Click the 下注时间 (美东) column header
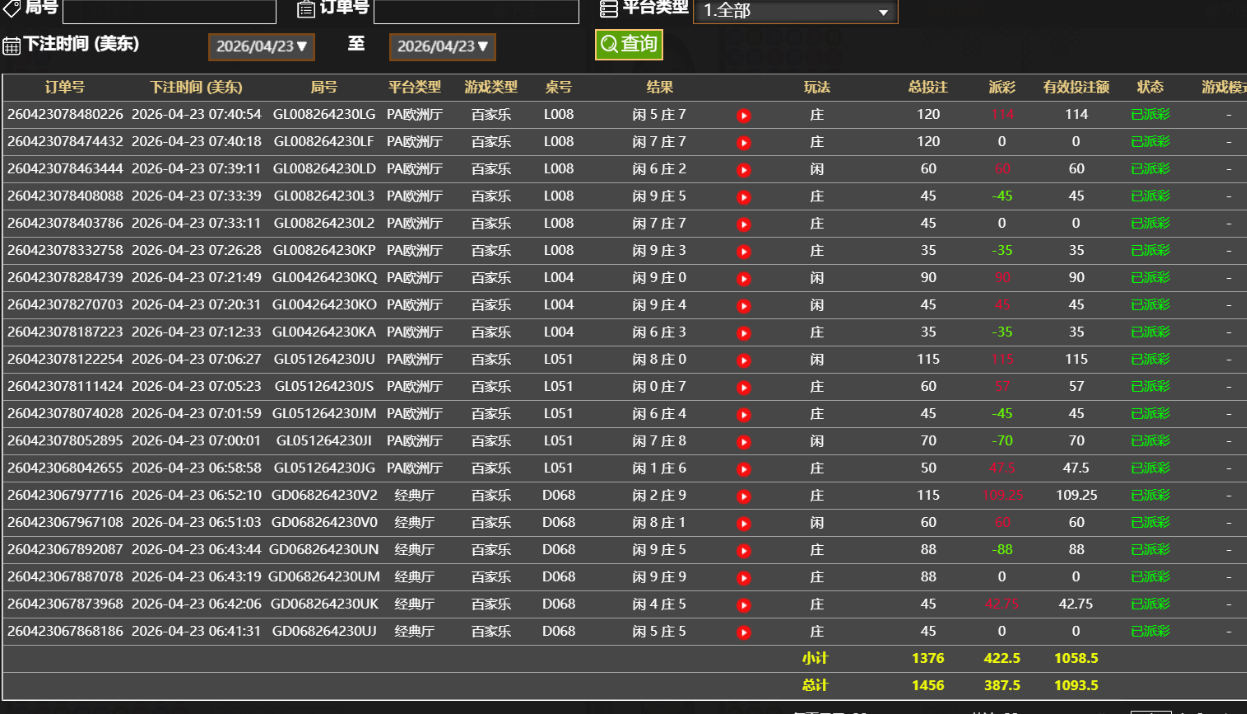Image resolution: width=1247 pixels, height=714 pixels. pyautogui.click(x=196, y=87)
